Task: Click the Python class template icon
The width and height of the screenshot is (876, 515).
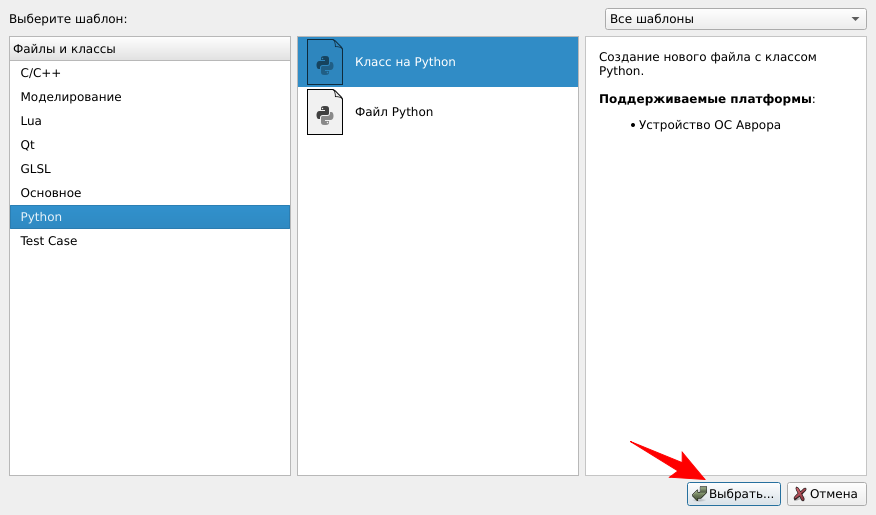Action: pyautogui.click(x=324, y=62)
